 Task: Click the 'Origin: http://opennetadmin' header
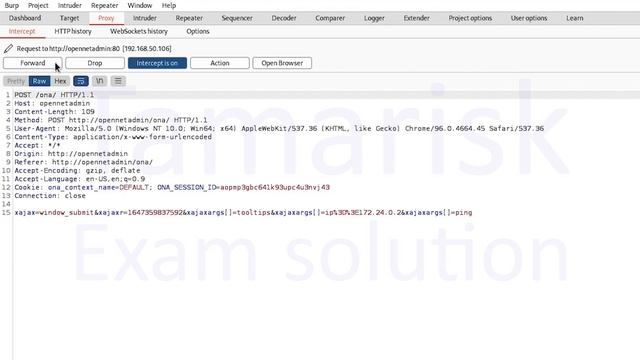71,154
